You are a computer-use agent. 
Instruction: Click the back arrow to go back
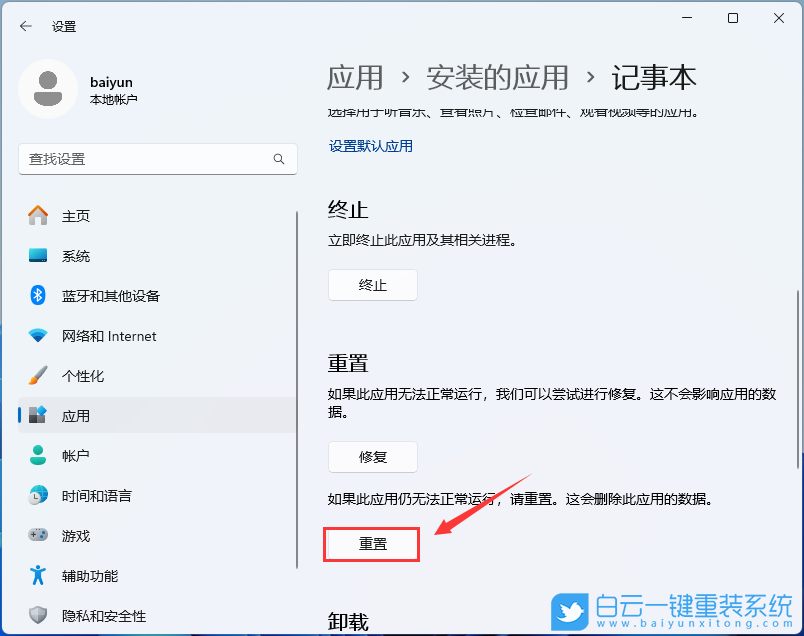pyautogui.click(x=25, y=26)
